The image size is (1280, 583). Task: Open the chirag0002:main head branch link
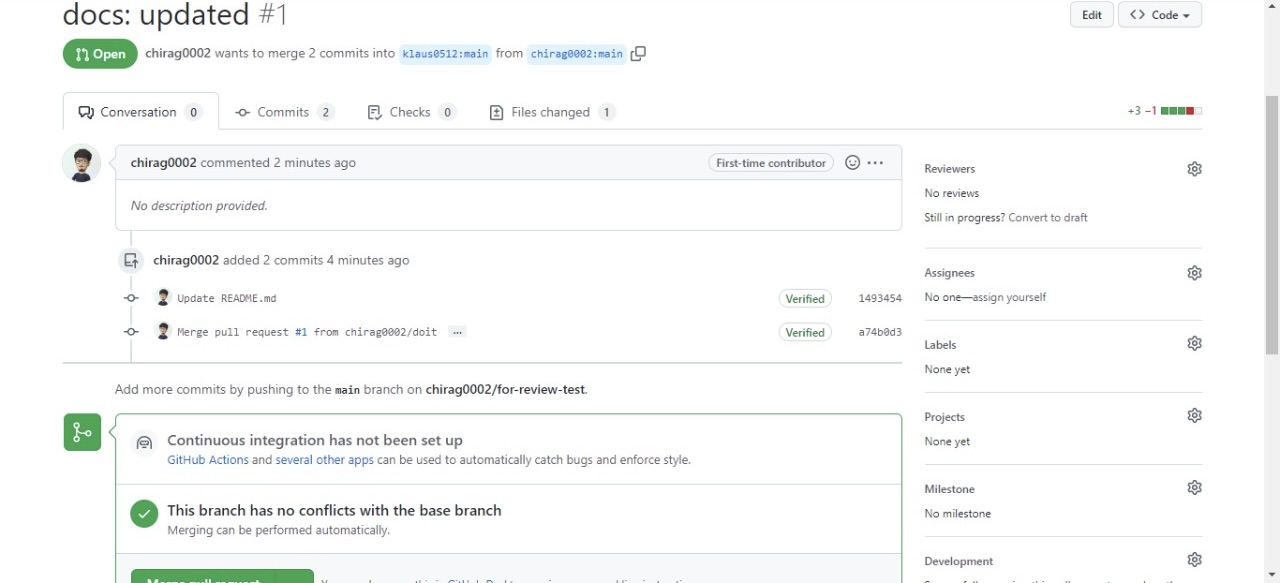click(577, 54)
